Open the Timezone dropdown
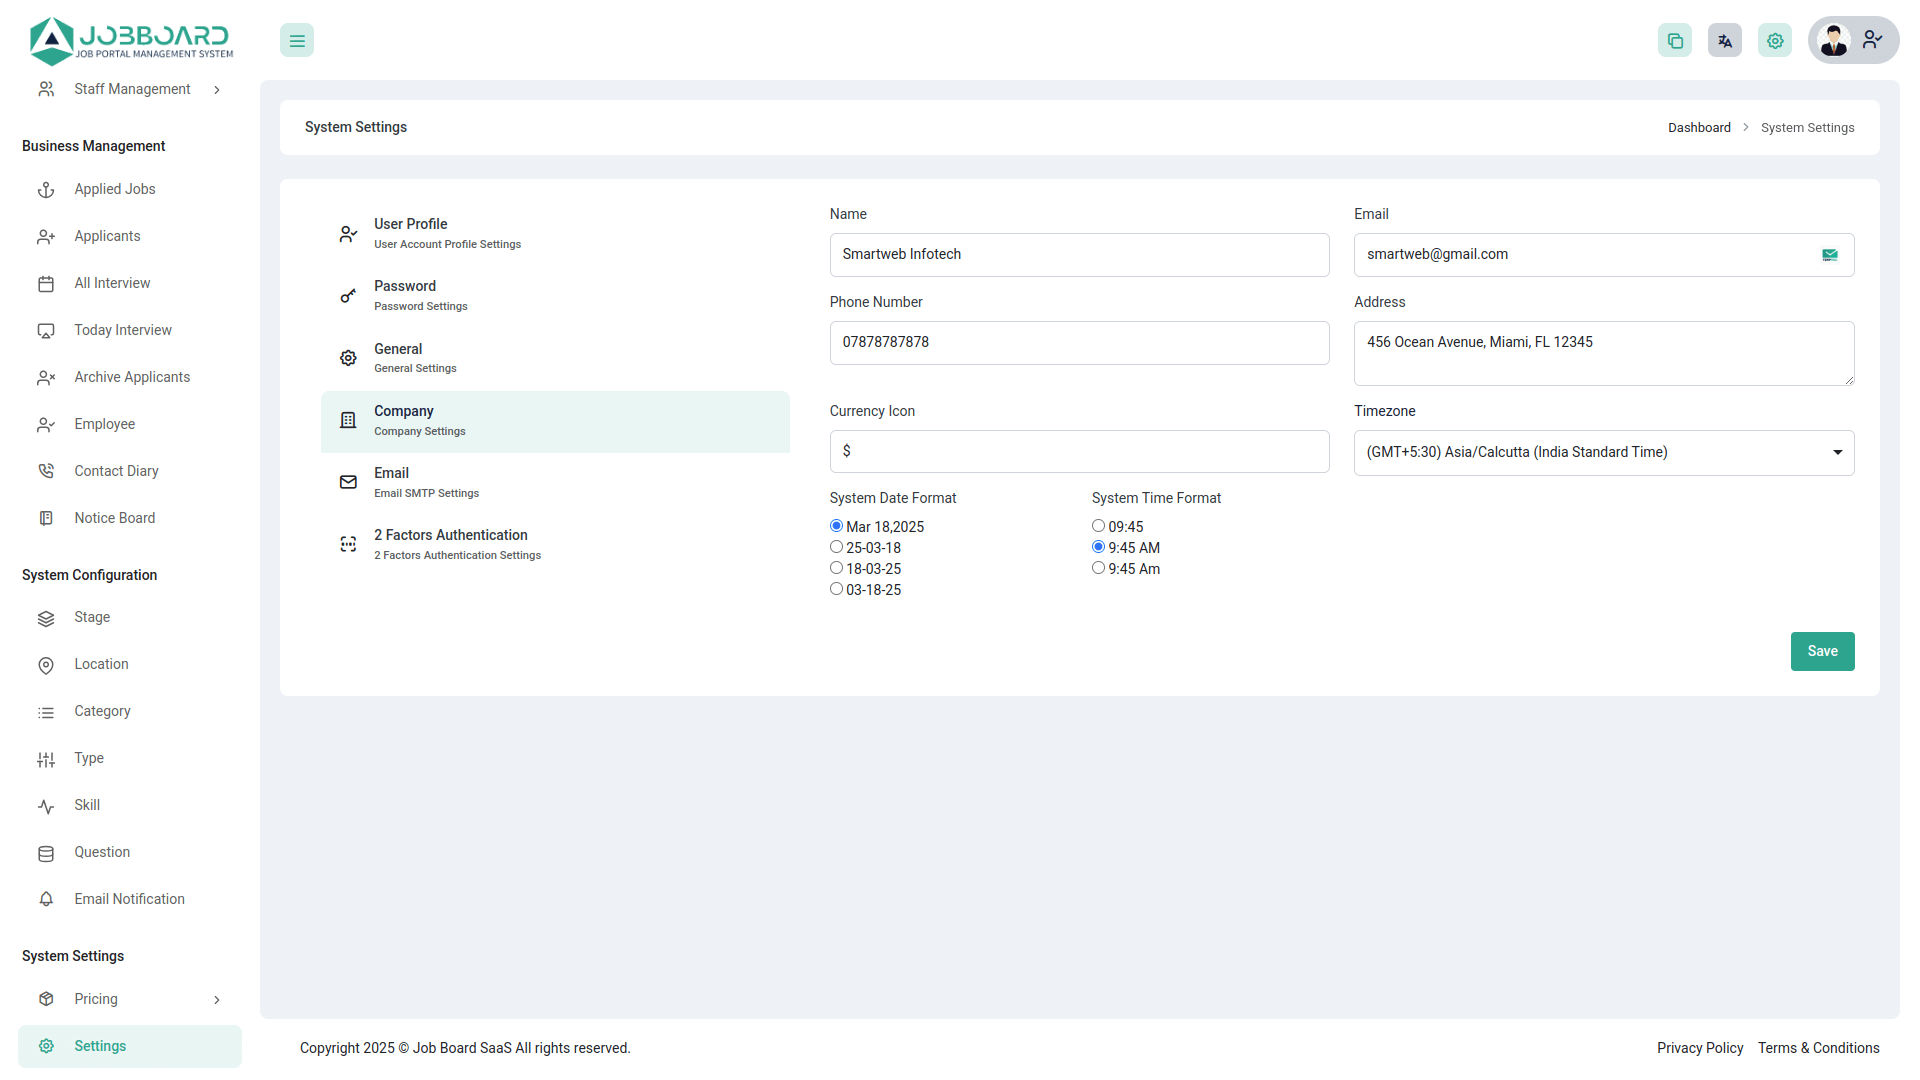 1603,453
